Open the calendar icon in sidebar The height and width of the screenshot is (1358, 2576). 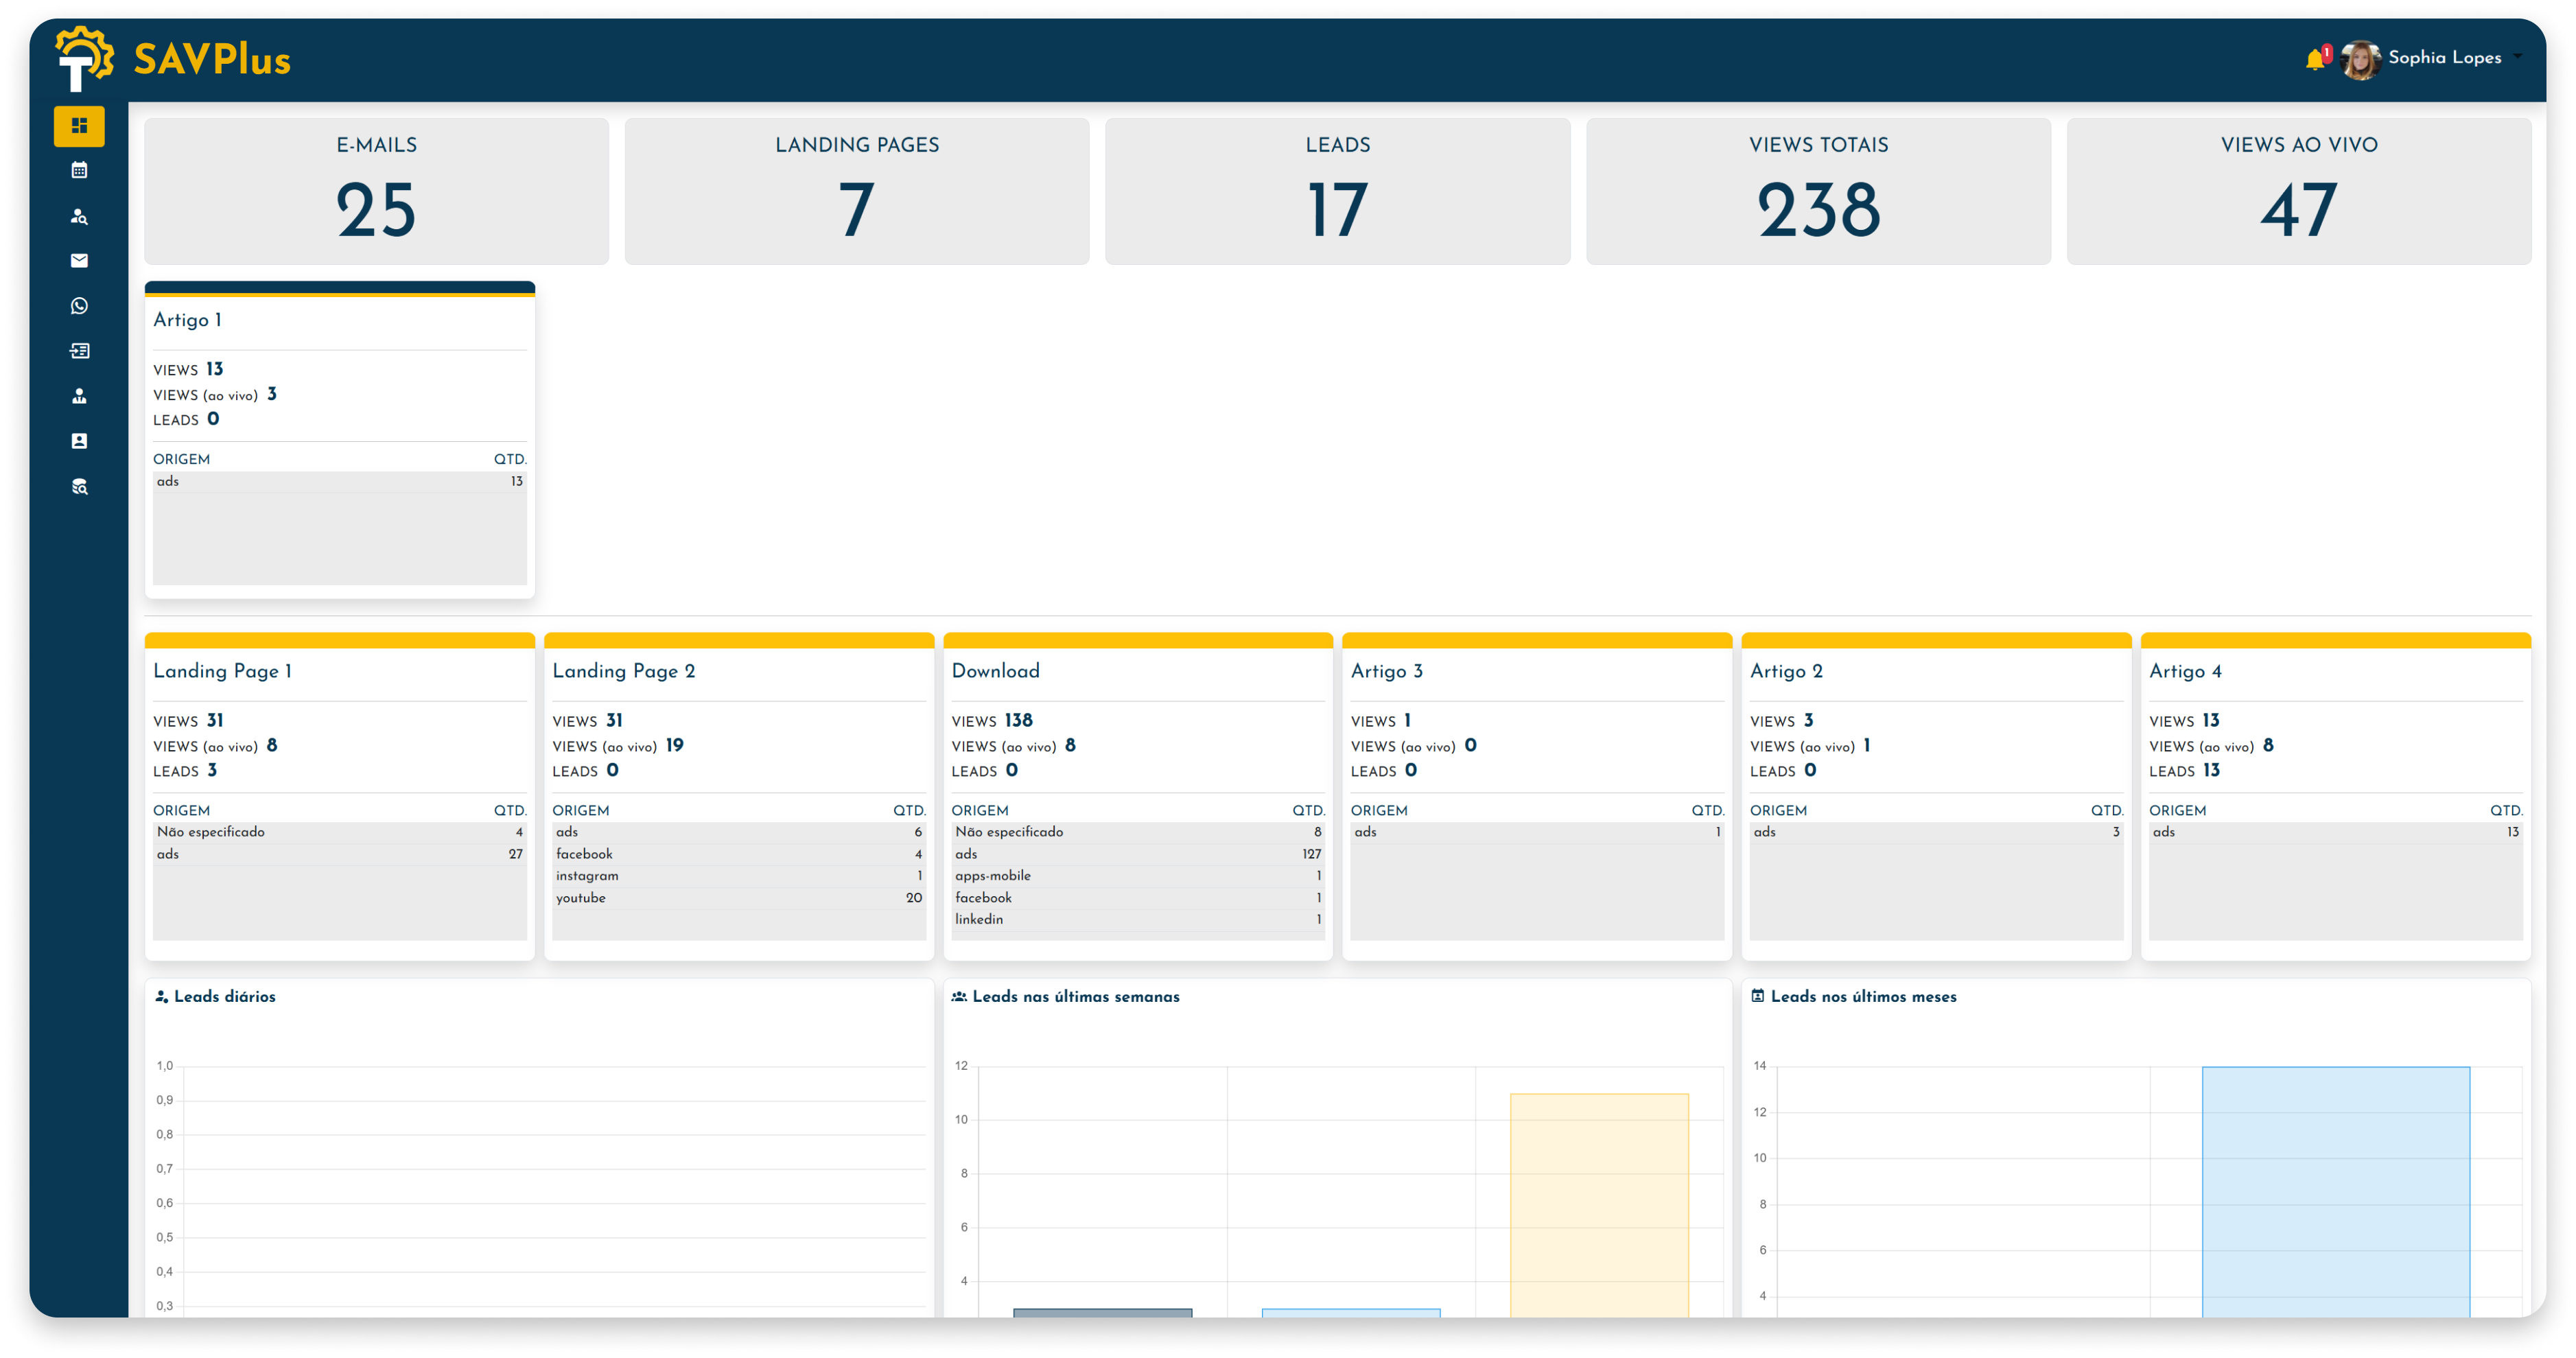point(79,170)
